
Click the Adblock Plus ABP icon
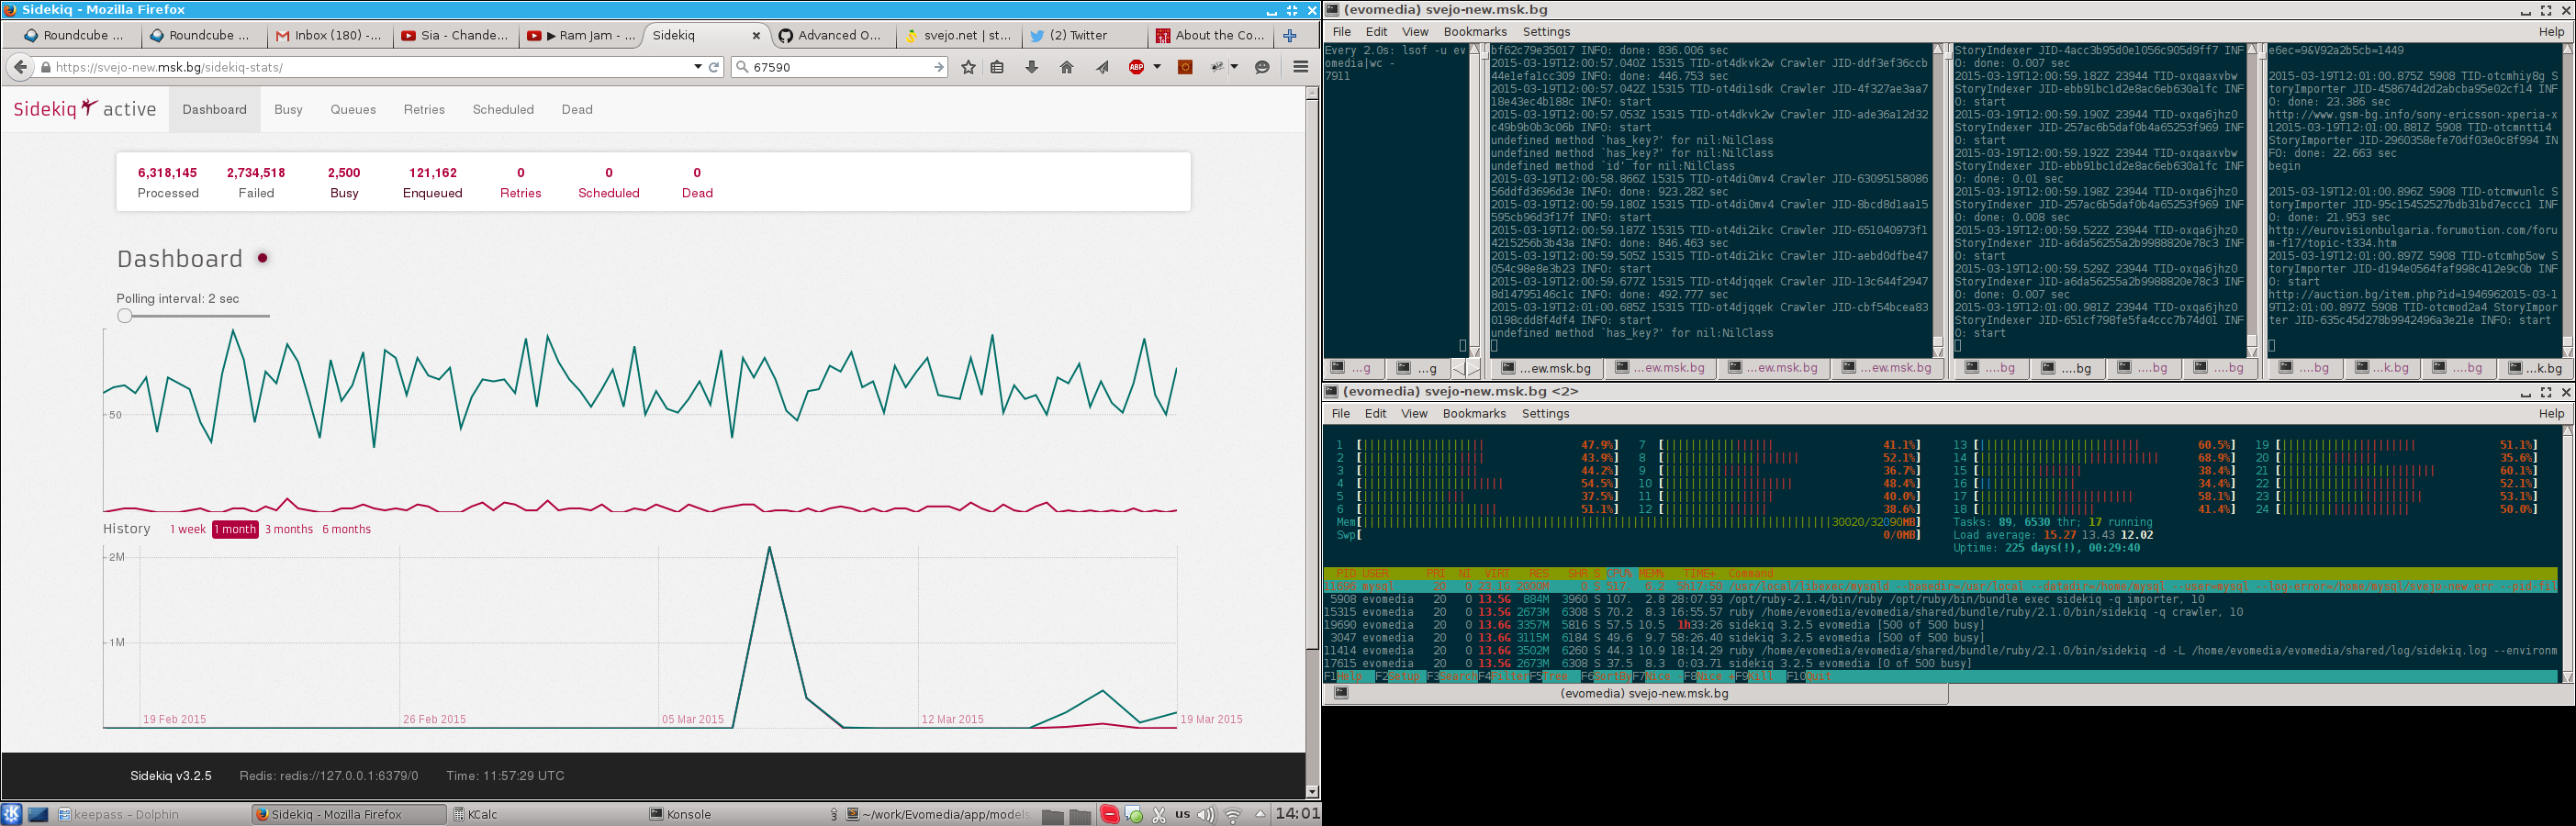point(1136,67)
